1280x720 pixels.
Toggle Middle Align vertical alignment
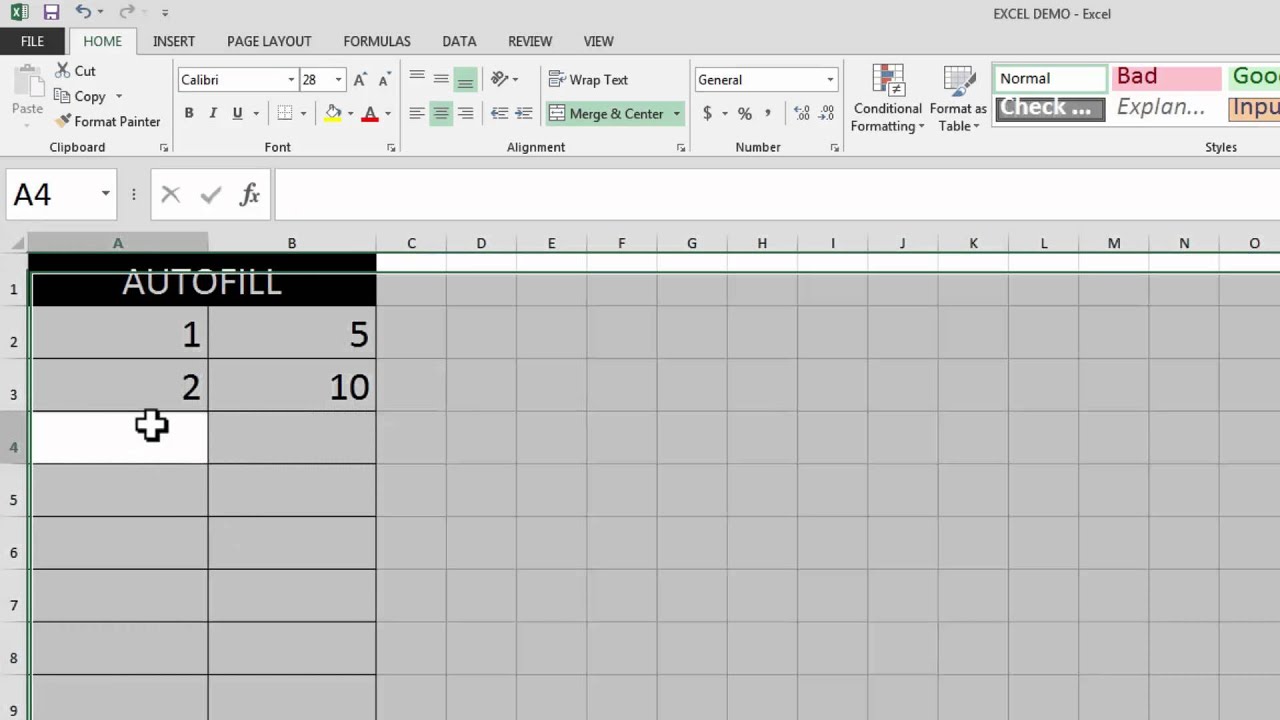click(441, 79)
